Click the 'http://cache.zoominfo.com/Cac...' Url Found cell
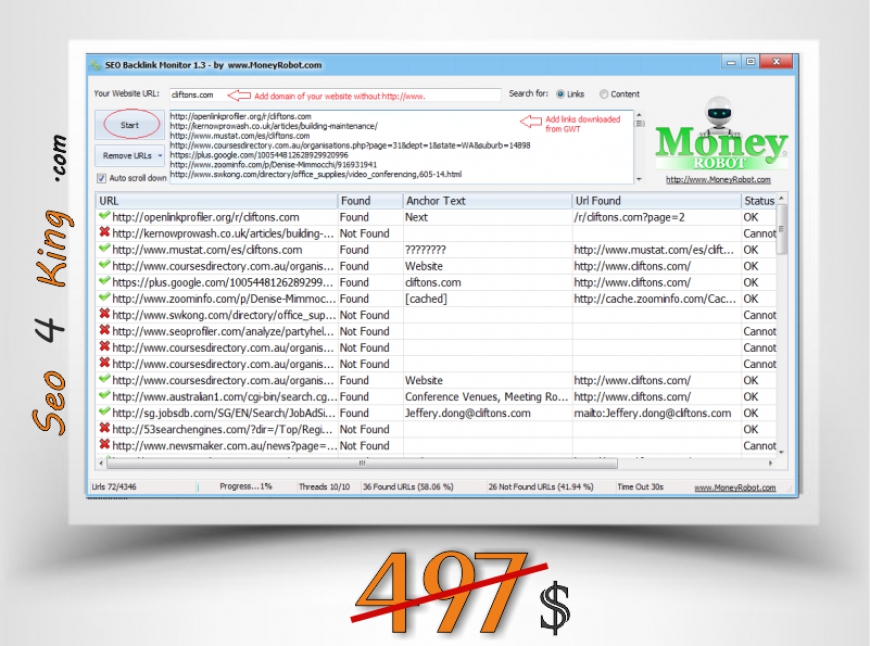870x646 pixels. (655, 299)
